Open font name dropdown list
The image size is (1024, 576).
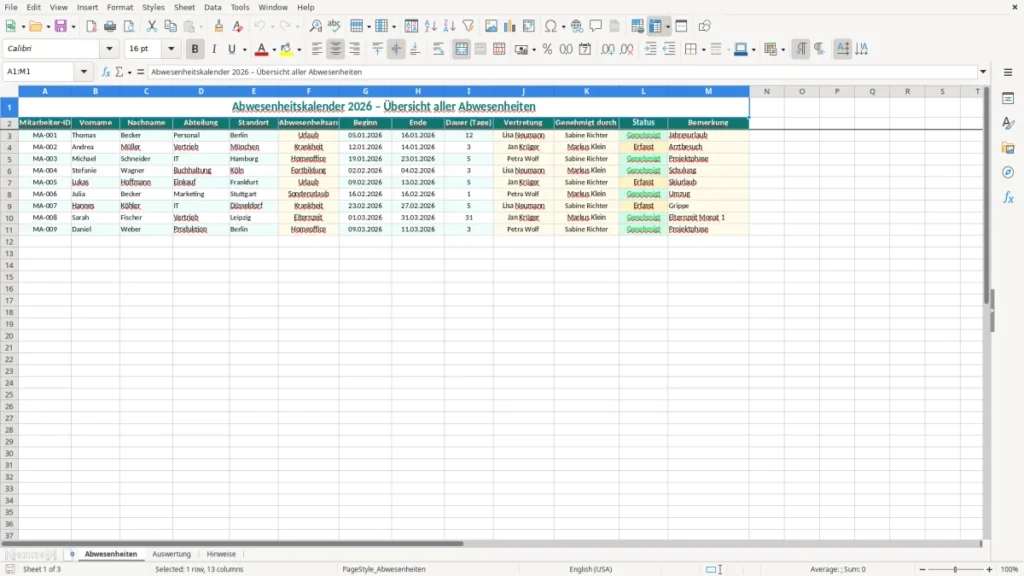(x=109, y=48)
